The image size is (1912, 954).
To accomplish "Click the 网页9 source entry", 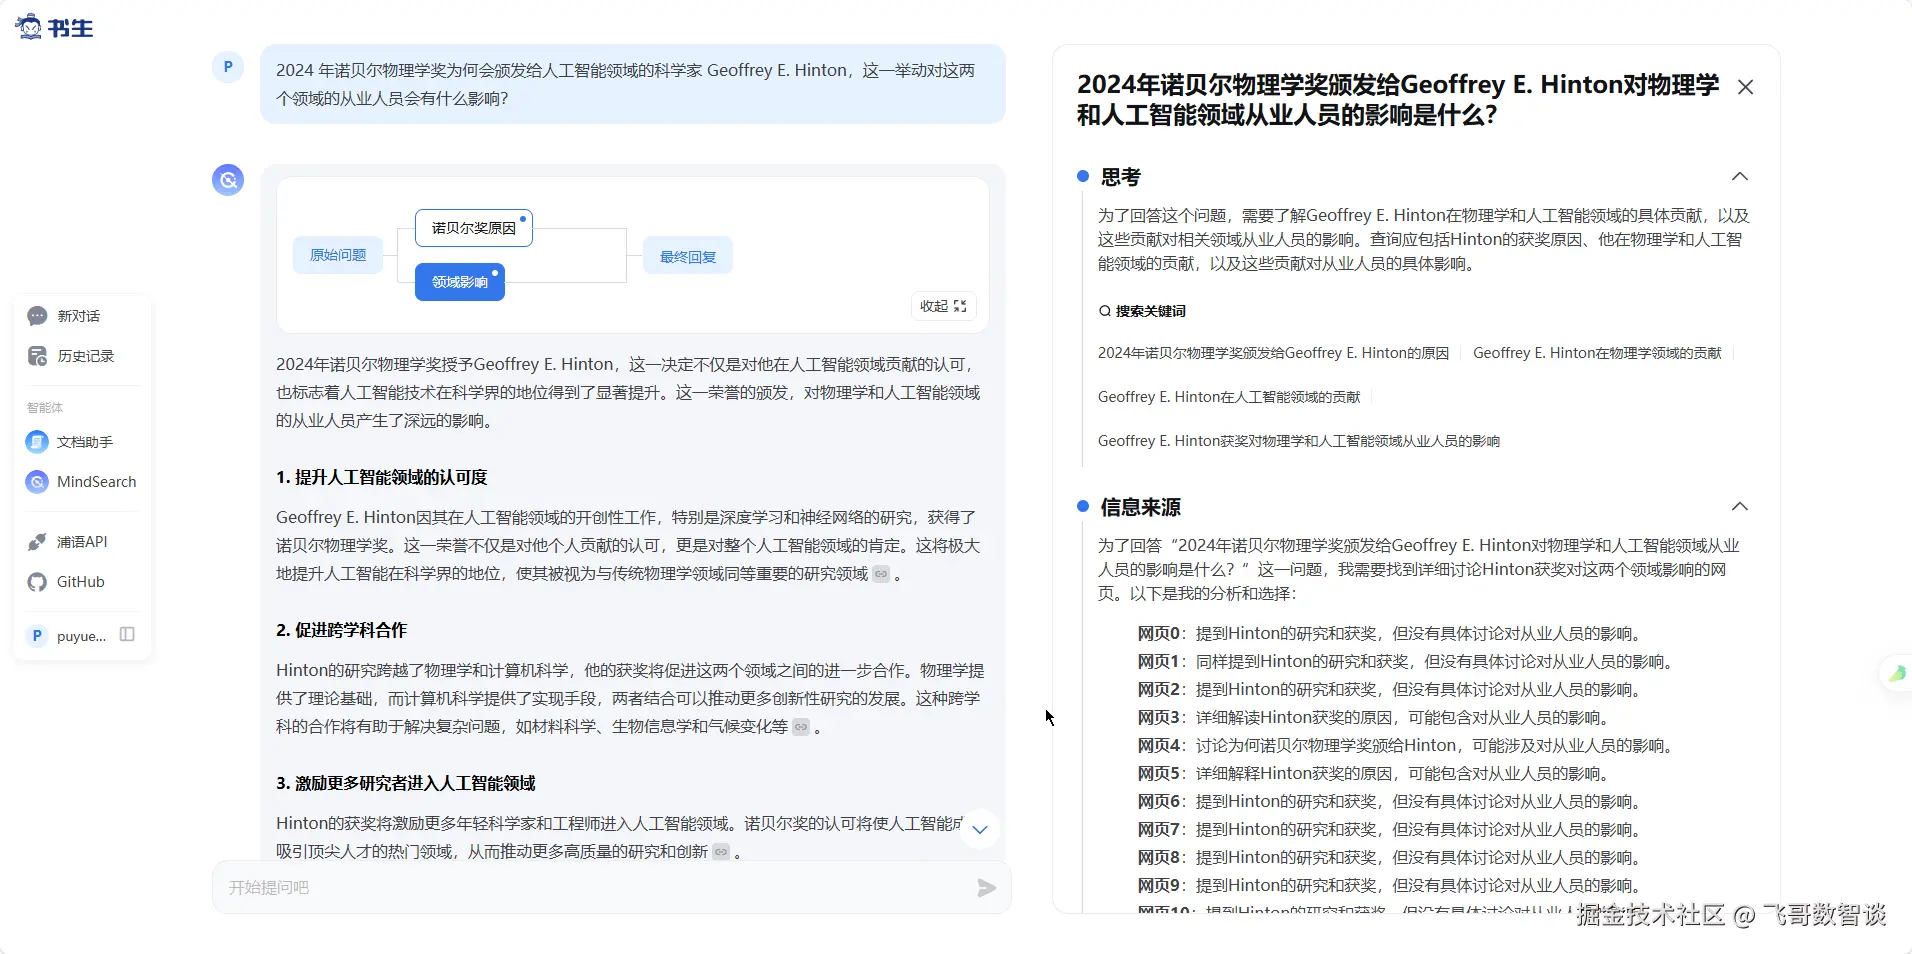I will 1391,886.
